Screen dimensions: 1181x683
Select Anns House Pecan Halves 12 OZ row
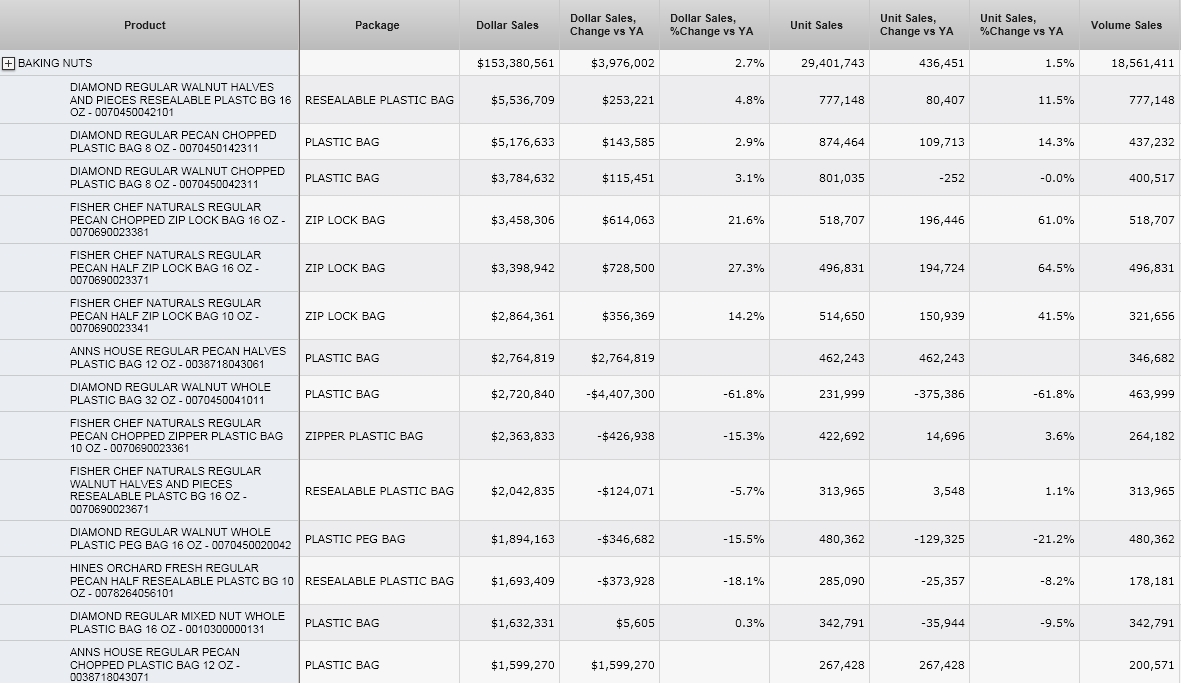pos(177,358)
